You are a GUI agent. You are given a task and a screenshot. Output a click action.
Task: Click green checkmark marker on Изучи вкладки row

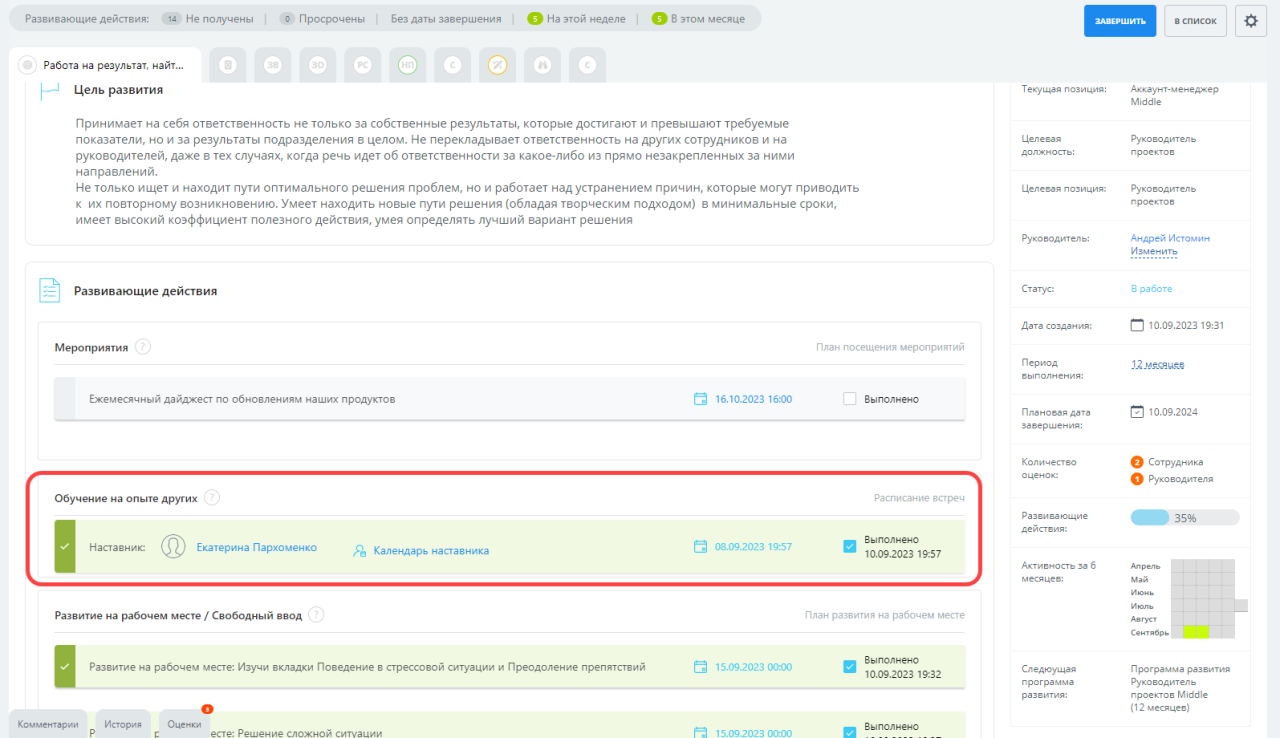65,667
